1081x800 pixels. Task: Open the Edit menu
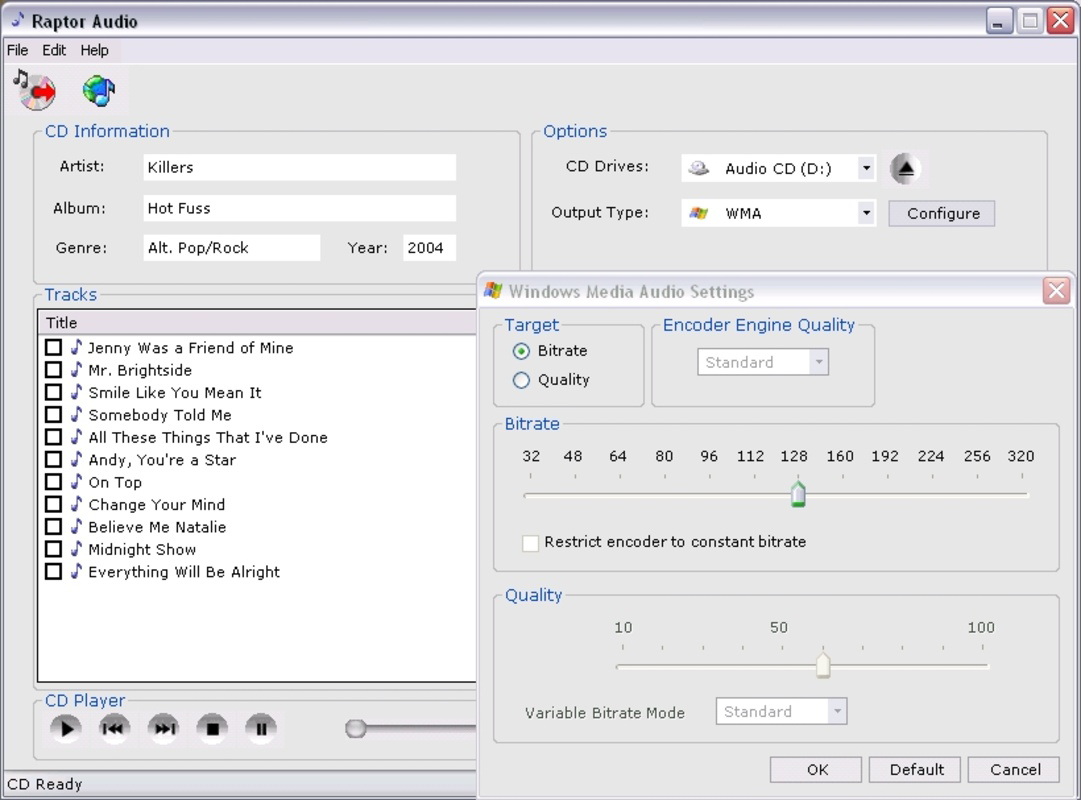54,50
